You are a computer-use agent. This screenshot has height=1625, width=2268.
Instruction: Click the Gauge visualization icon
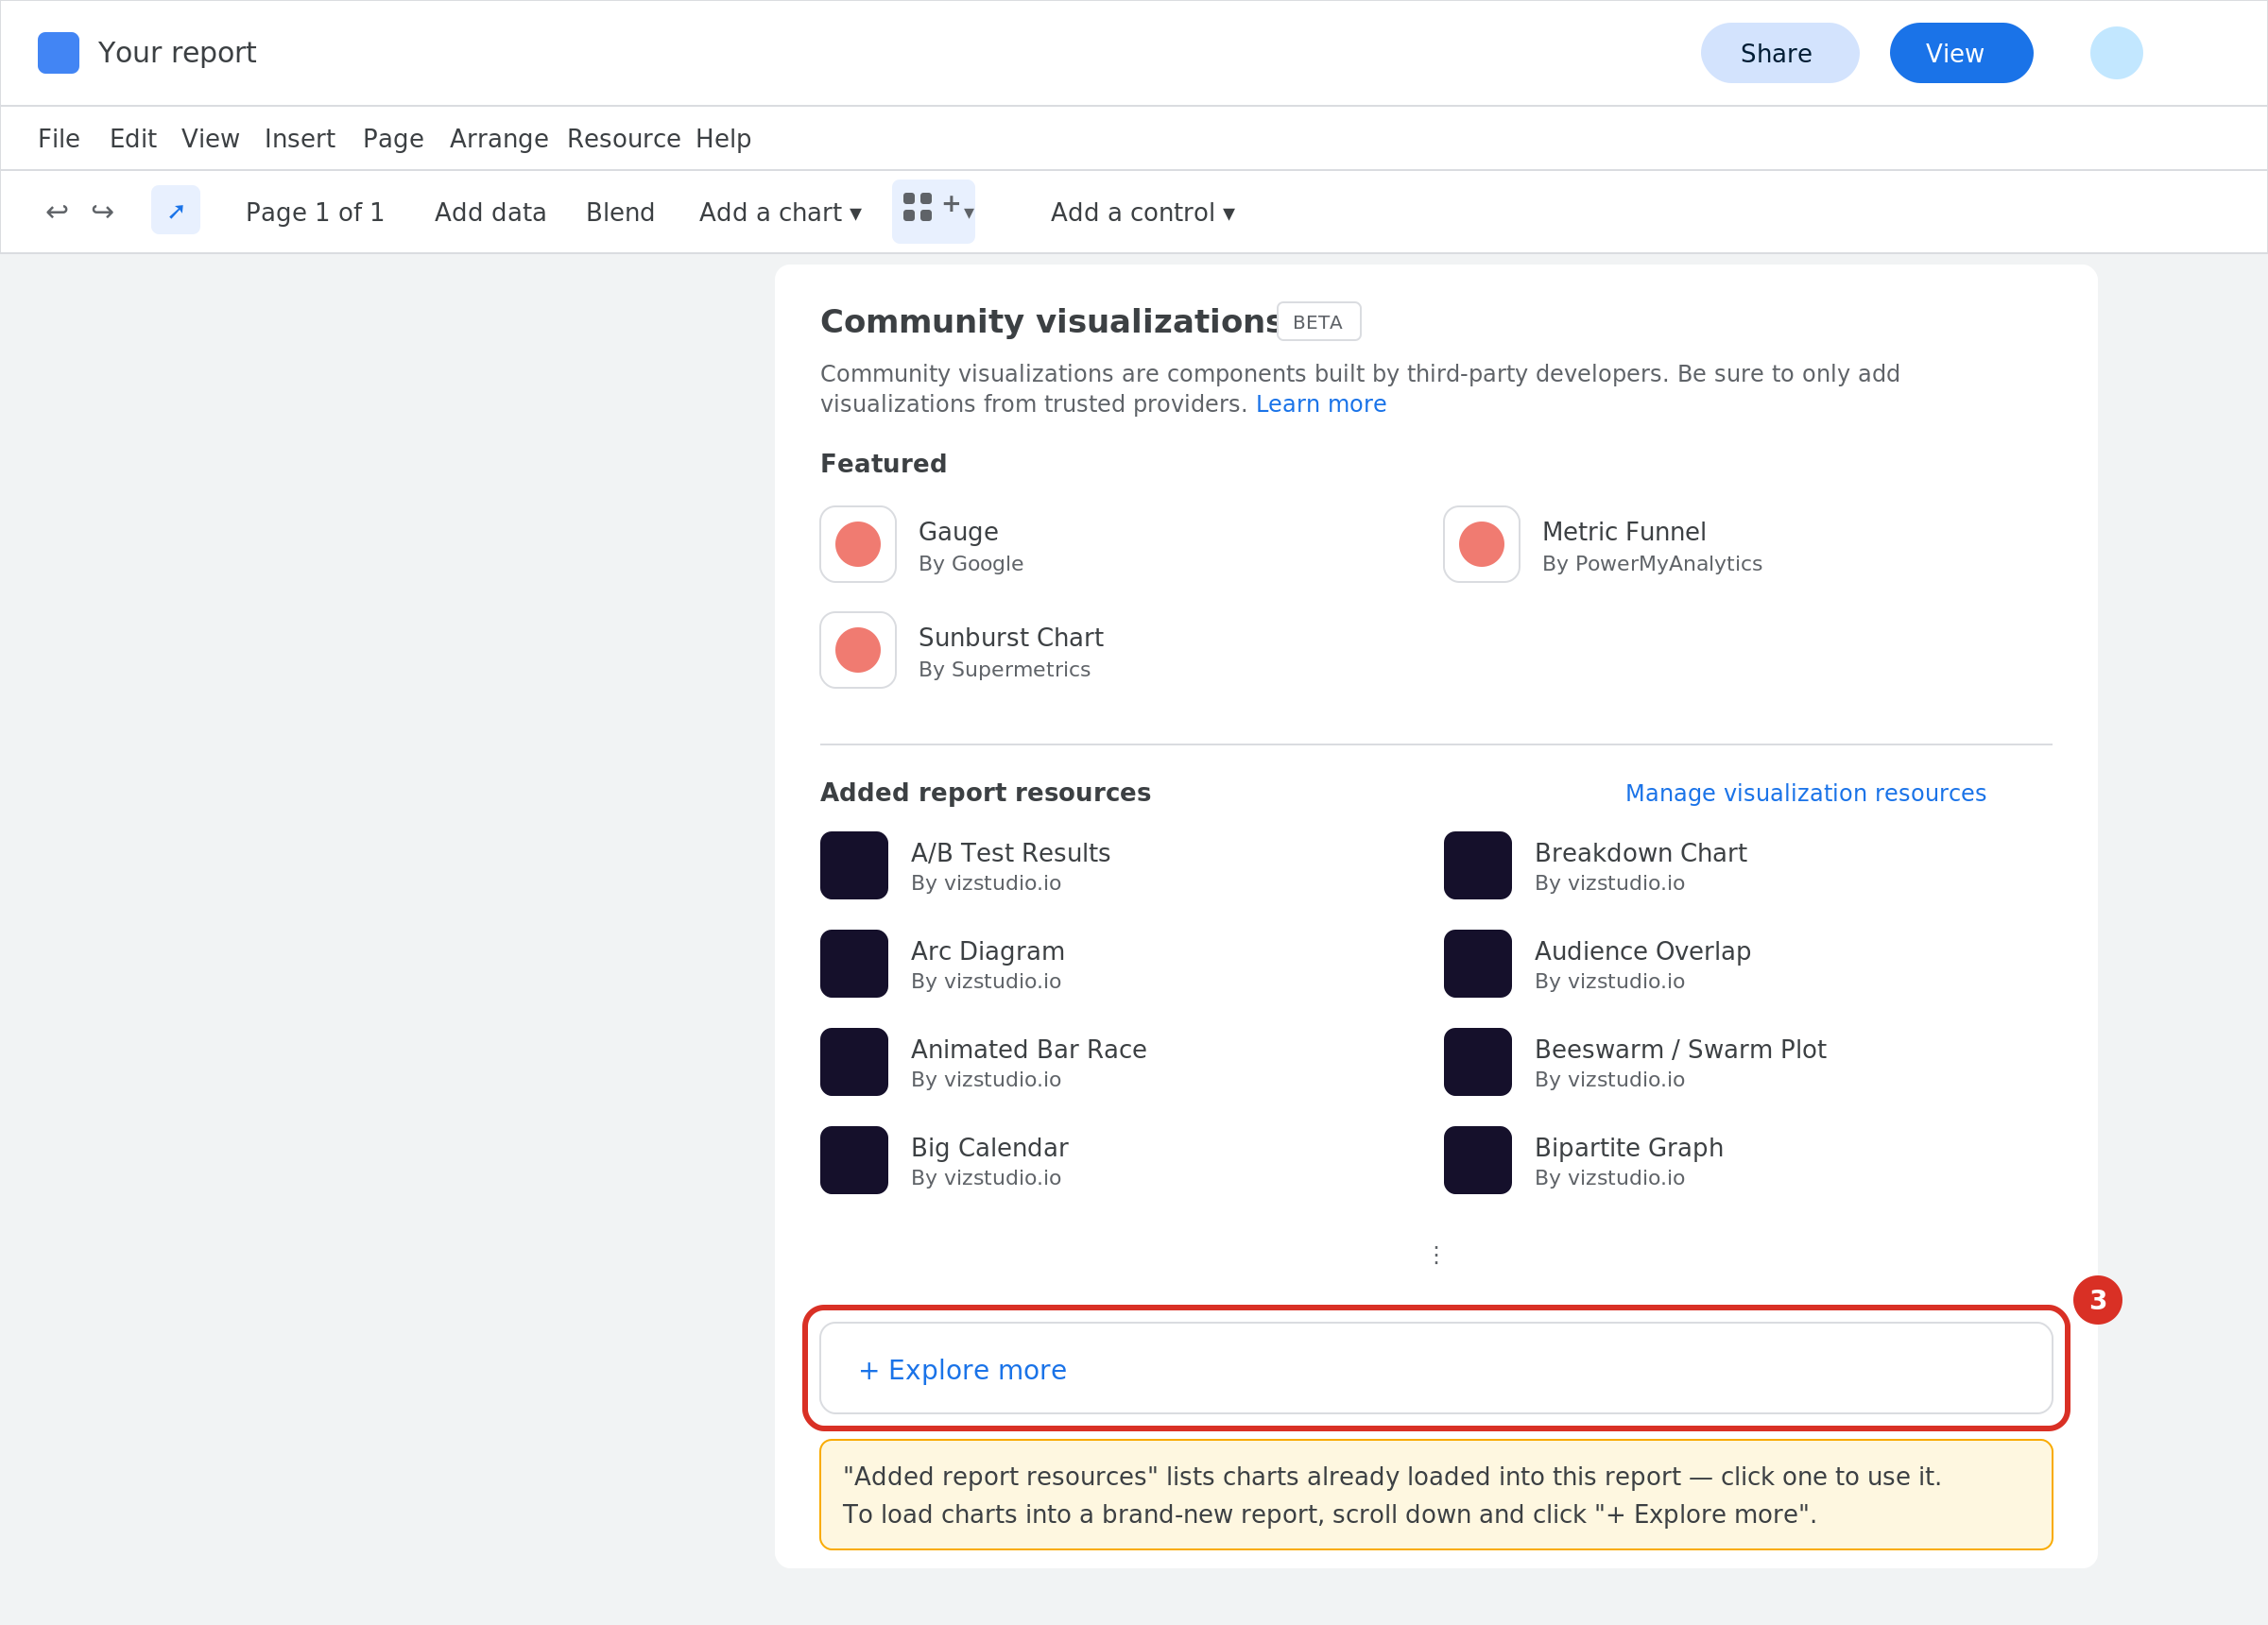click(x=858, y=544)
